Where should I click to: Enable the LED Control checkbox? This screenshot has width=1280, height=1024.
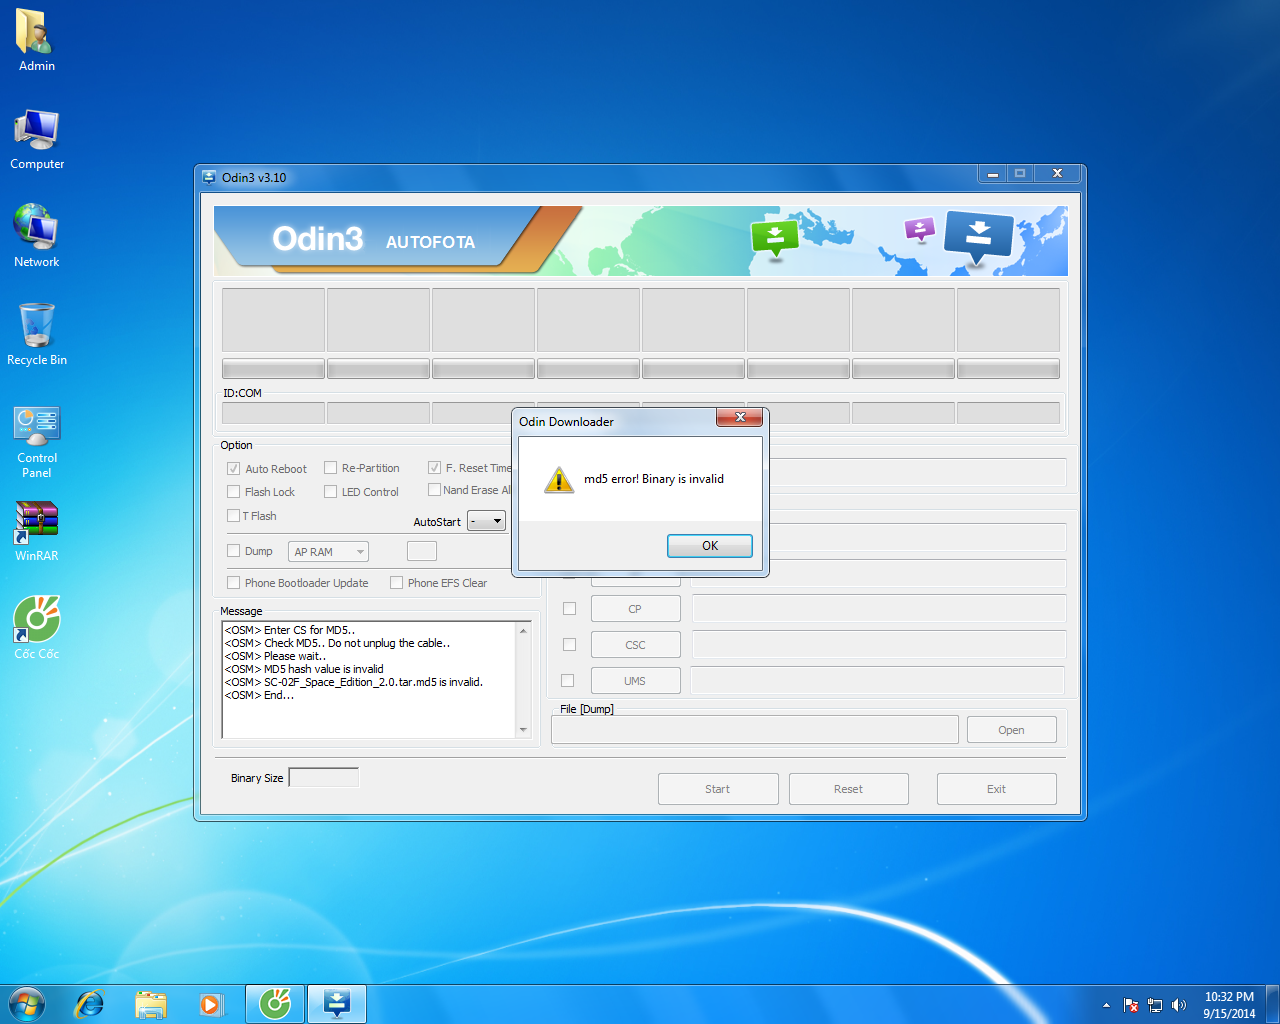coord(330,491)
